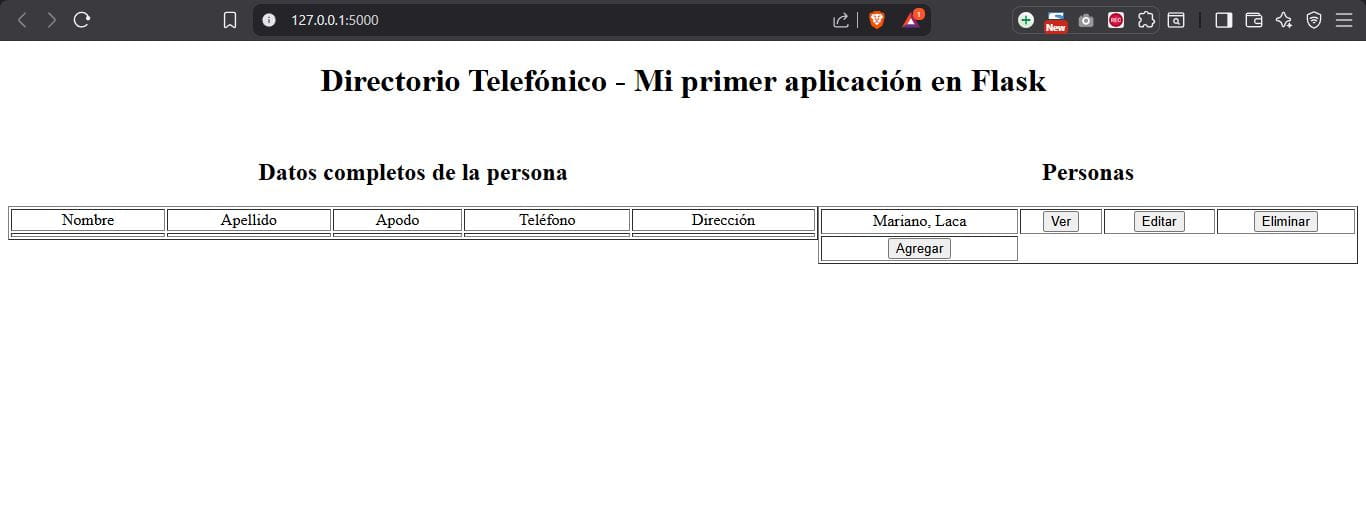Screen dimensions: 1366x512
Task: Click the 'Apodo' column header
Action: [397, 220]
